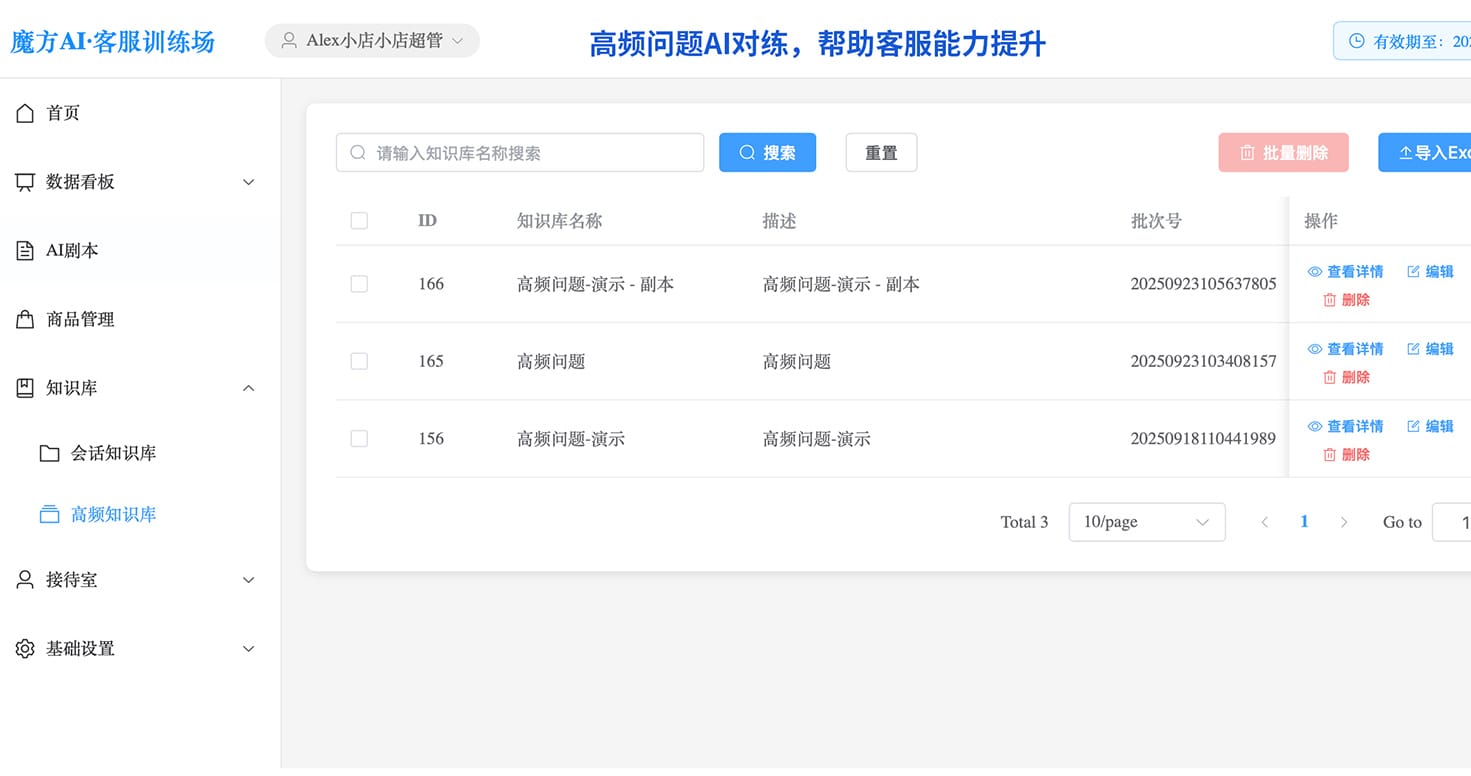This screenshot has width=1471, height=776.
Task: Click the home icon beside 首页
Action: tap(25, 113)
